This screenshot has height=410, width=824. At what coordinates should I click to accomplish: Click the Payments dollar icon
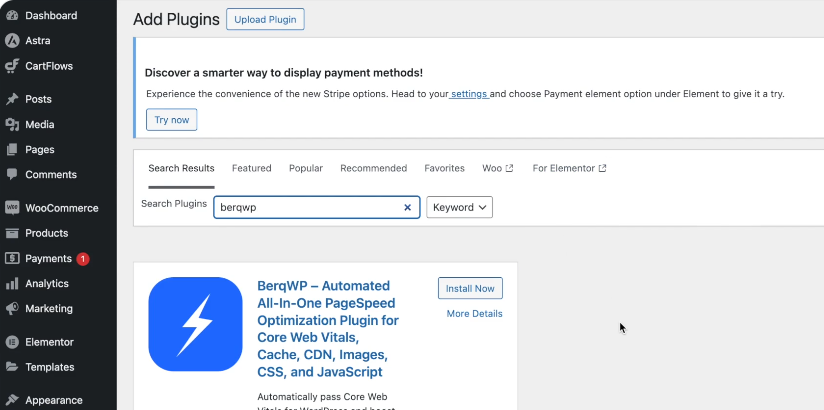pyautogui.click(x=12, y=258)
